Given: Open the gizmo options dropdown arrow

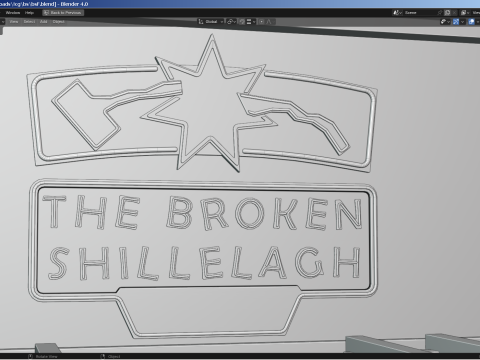Looking at the screenshot, I should click(x=462, y=22).
